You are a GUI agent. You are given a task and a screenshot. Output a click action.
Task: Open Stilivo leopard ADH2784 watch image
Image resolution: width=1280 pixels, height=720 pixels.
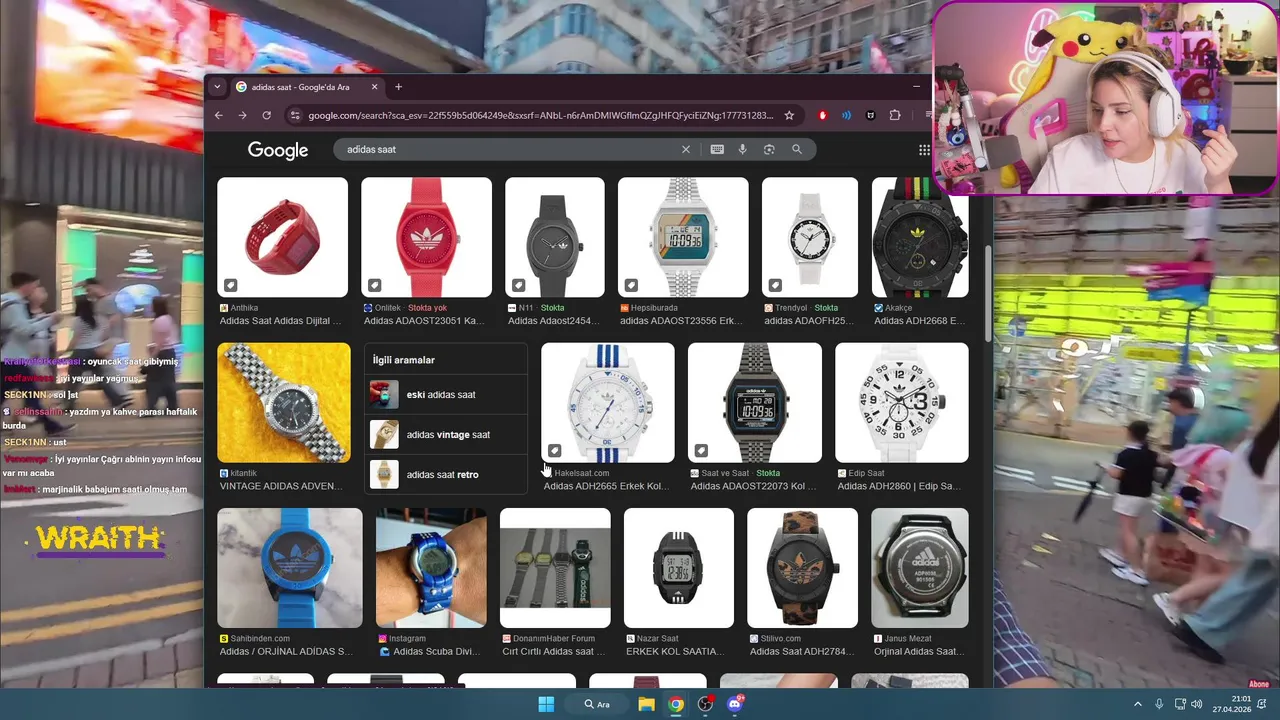802,568
